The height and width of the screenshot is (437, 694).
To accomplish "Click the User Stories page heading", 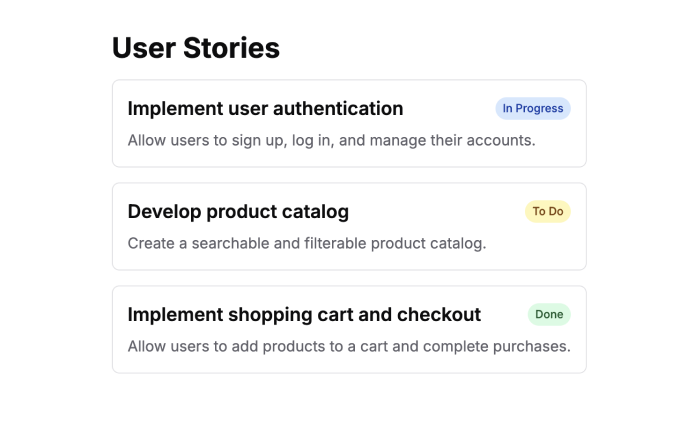I will tap(196, 48).
